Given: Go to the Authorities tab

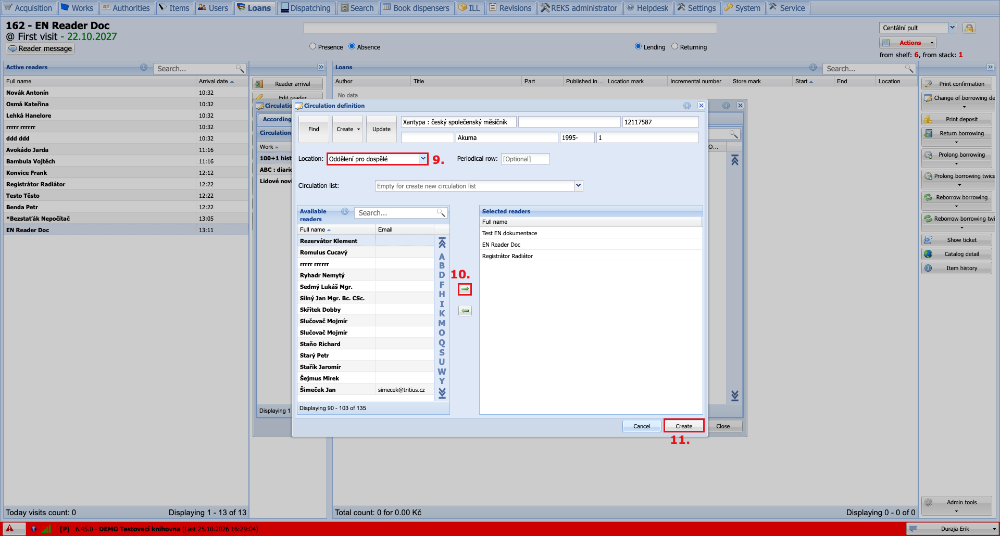Looking at the screenshot, I should [x=126, y=8].
